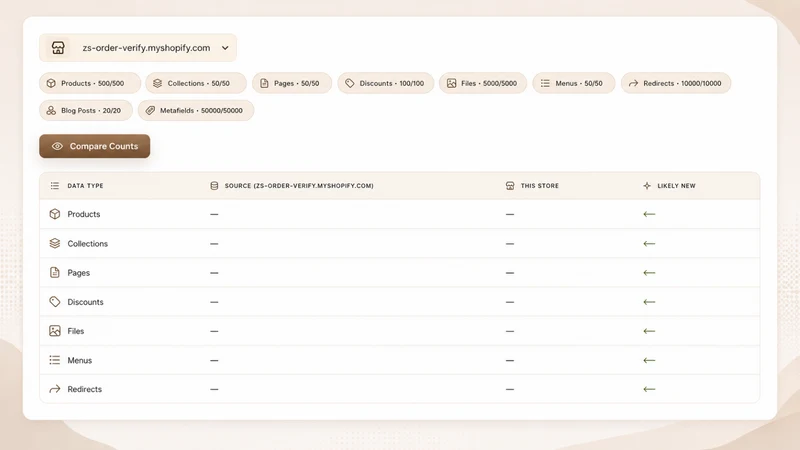Click the left arrow in Products row
The image size is (800, 450).
pos(649,214)
